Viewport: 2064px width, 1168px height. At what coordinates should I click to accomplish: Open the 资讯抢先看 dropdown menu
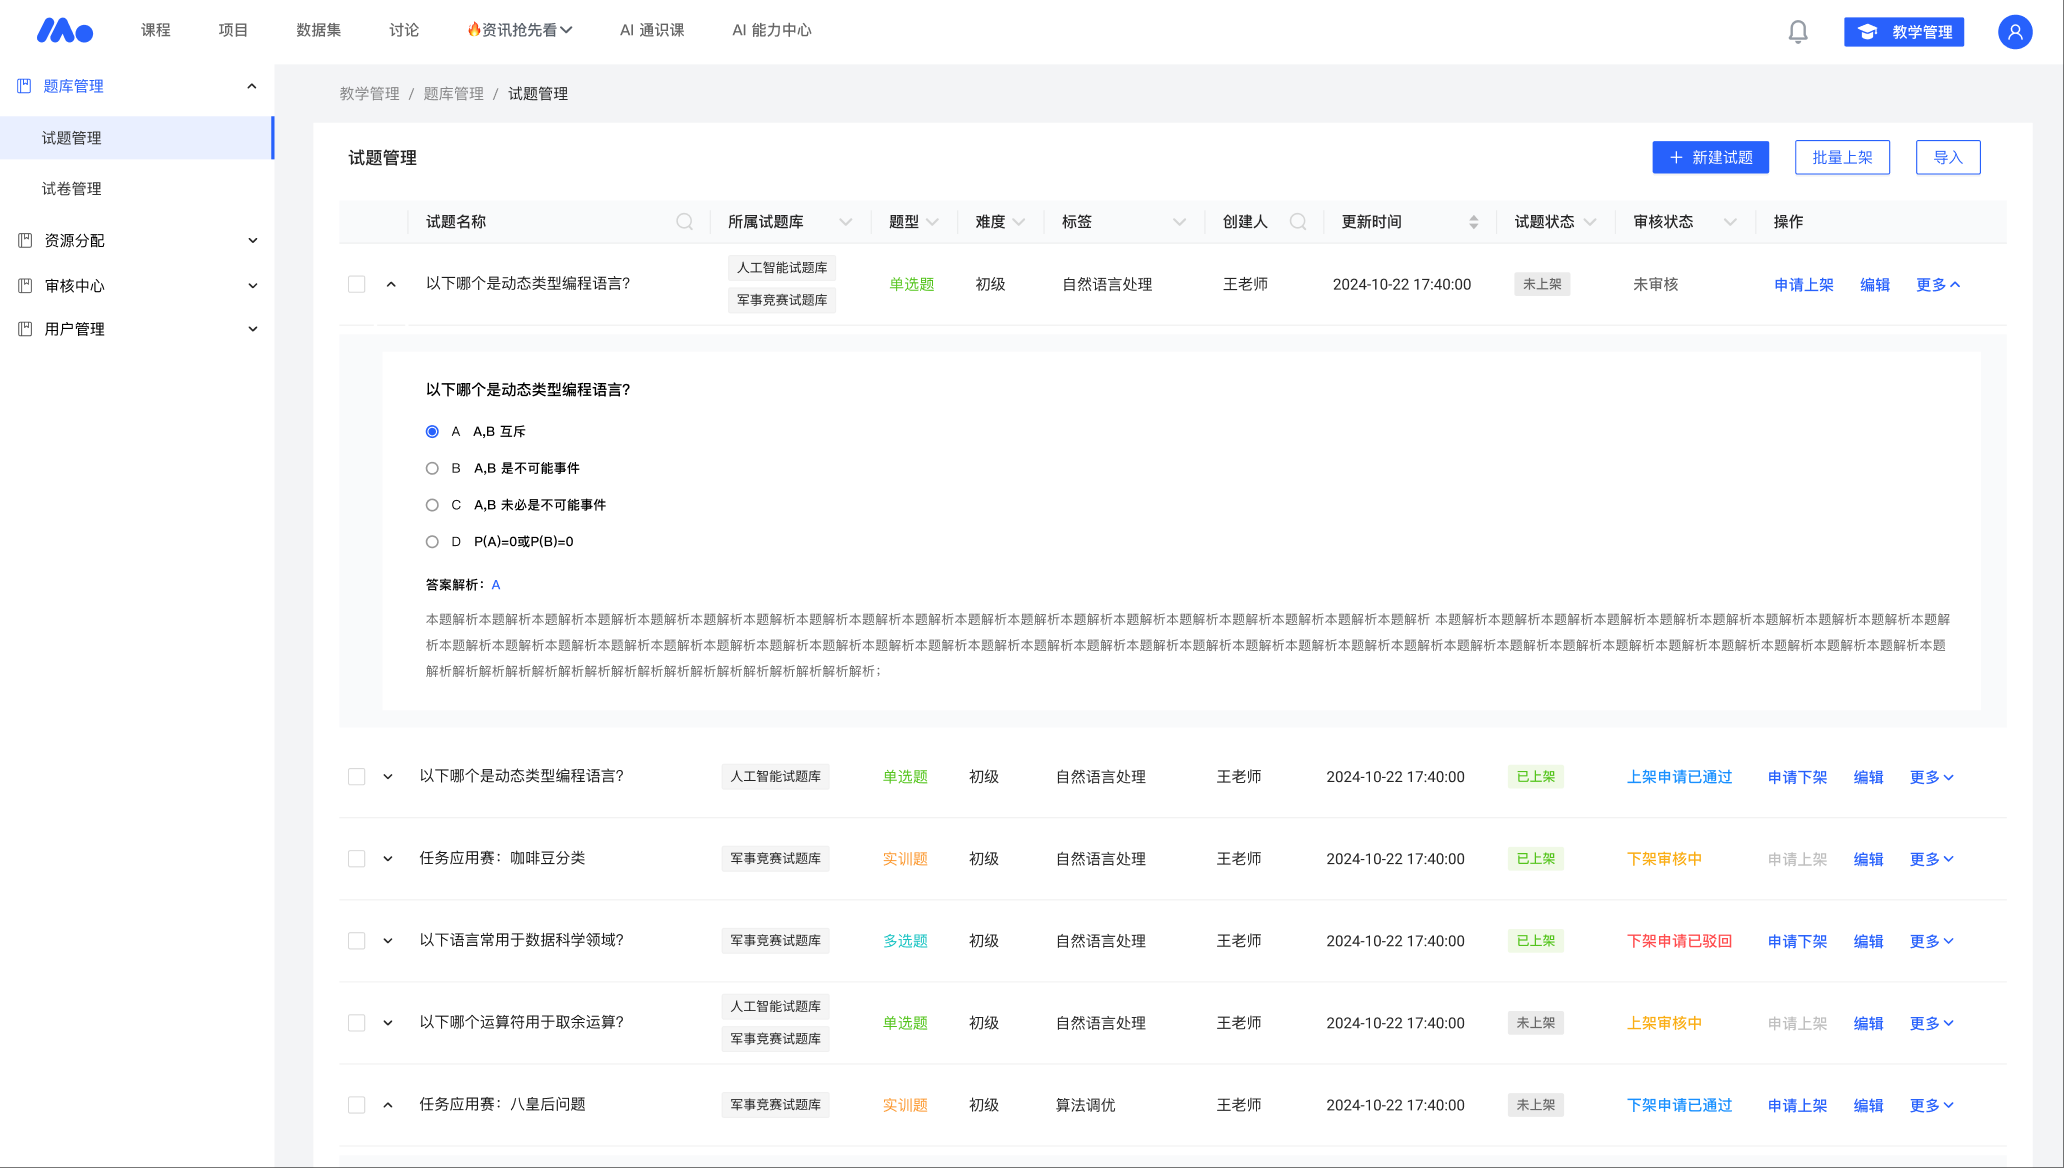point(520,30)
